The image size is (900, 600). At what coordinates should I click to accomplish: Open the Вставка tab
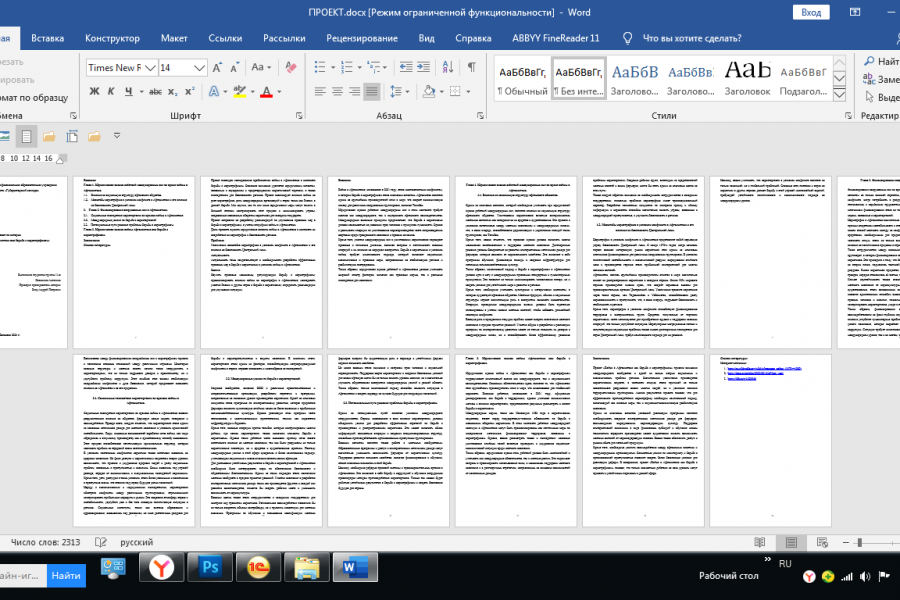coord(47,38)
